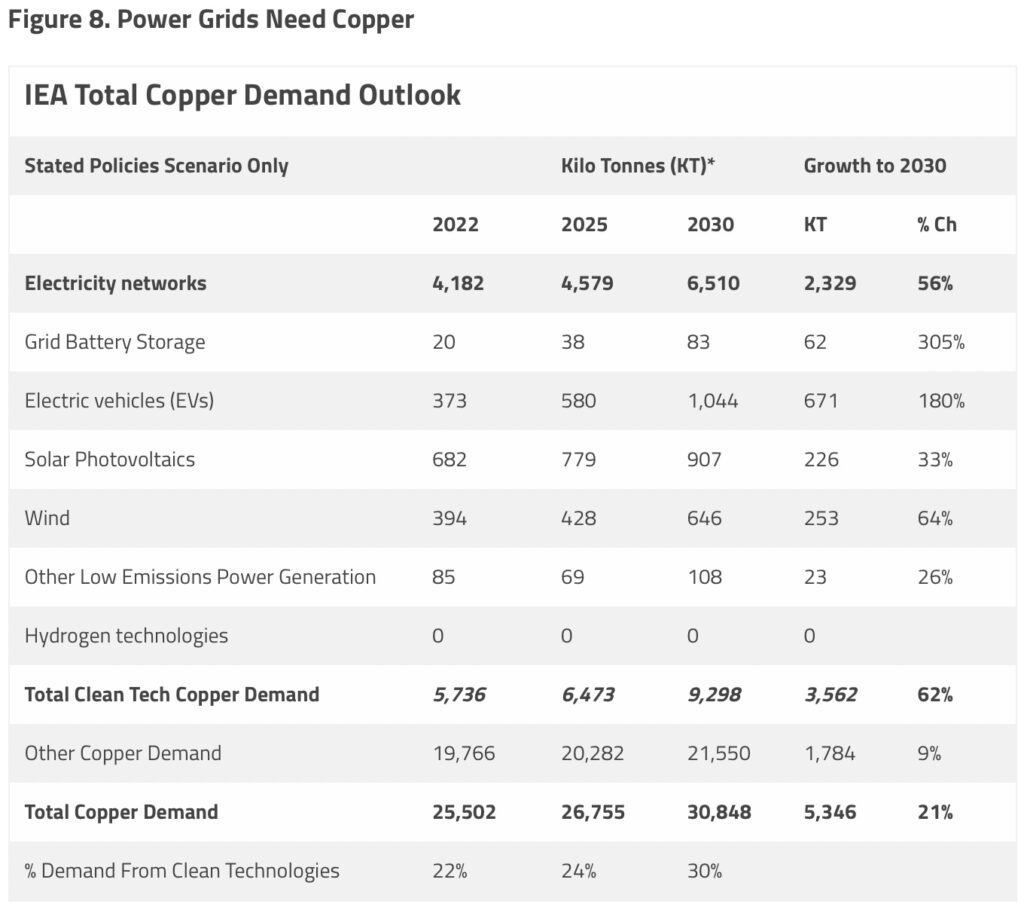Click the 646 value for Wind
This screenshot has width=1024, height=910.
pyautogui.click(x=704, y=519)
